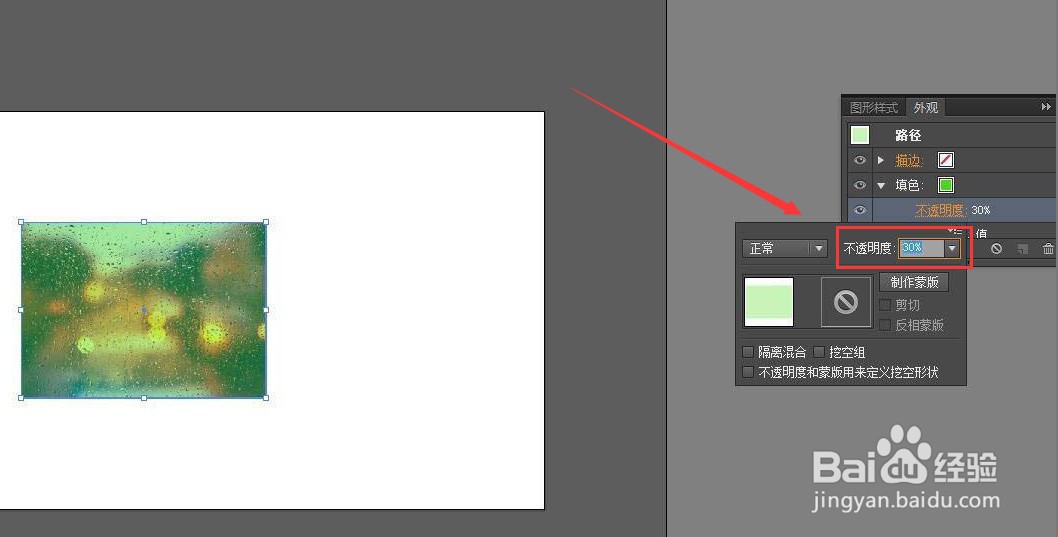Click the red-slash stroke (描边) swatch
The width and height of the screenshot is (1058, 537).
946,160
